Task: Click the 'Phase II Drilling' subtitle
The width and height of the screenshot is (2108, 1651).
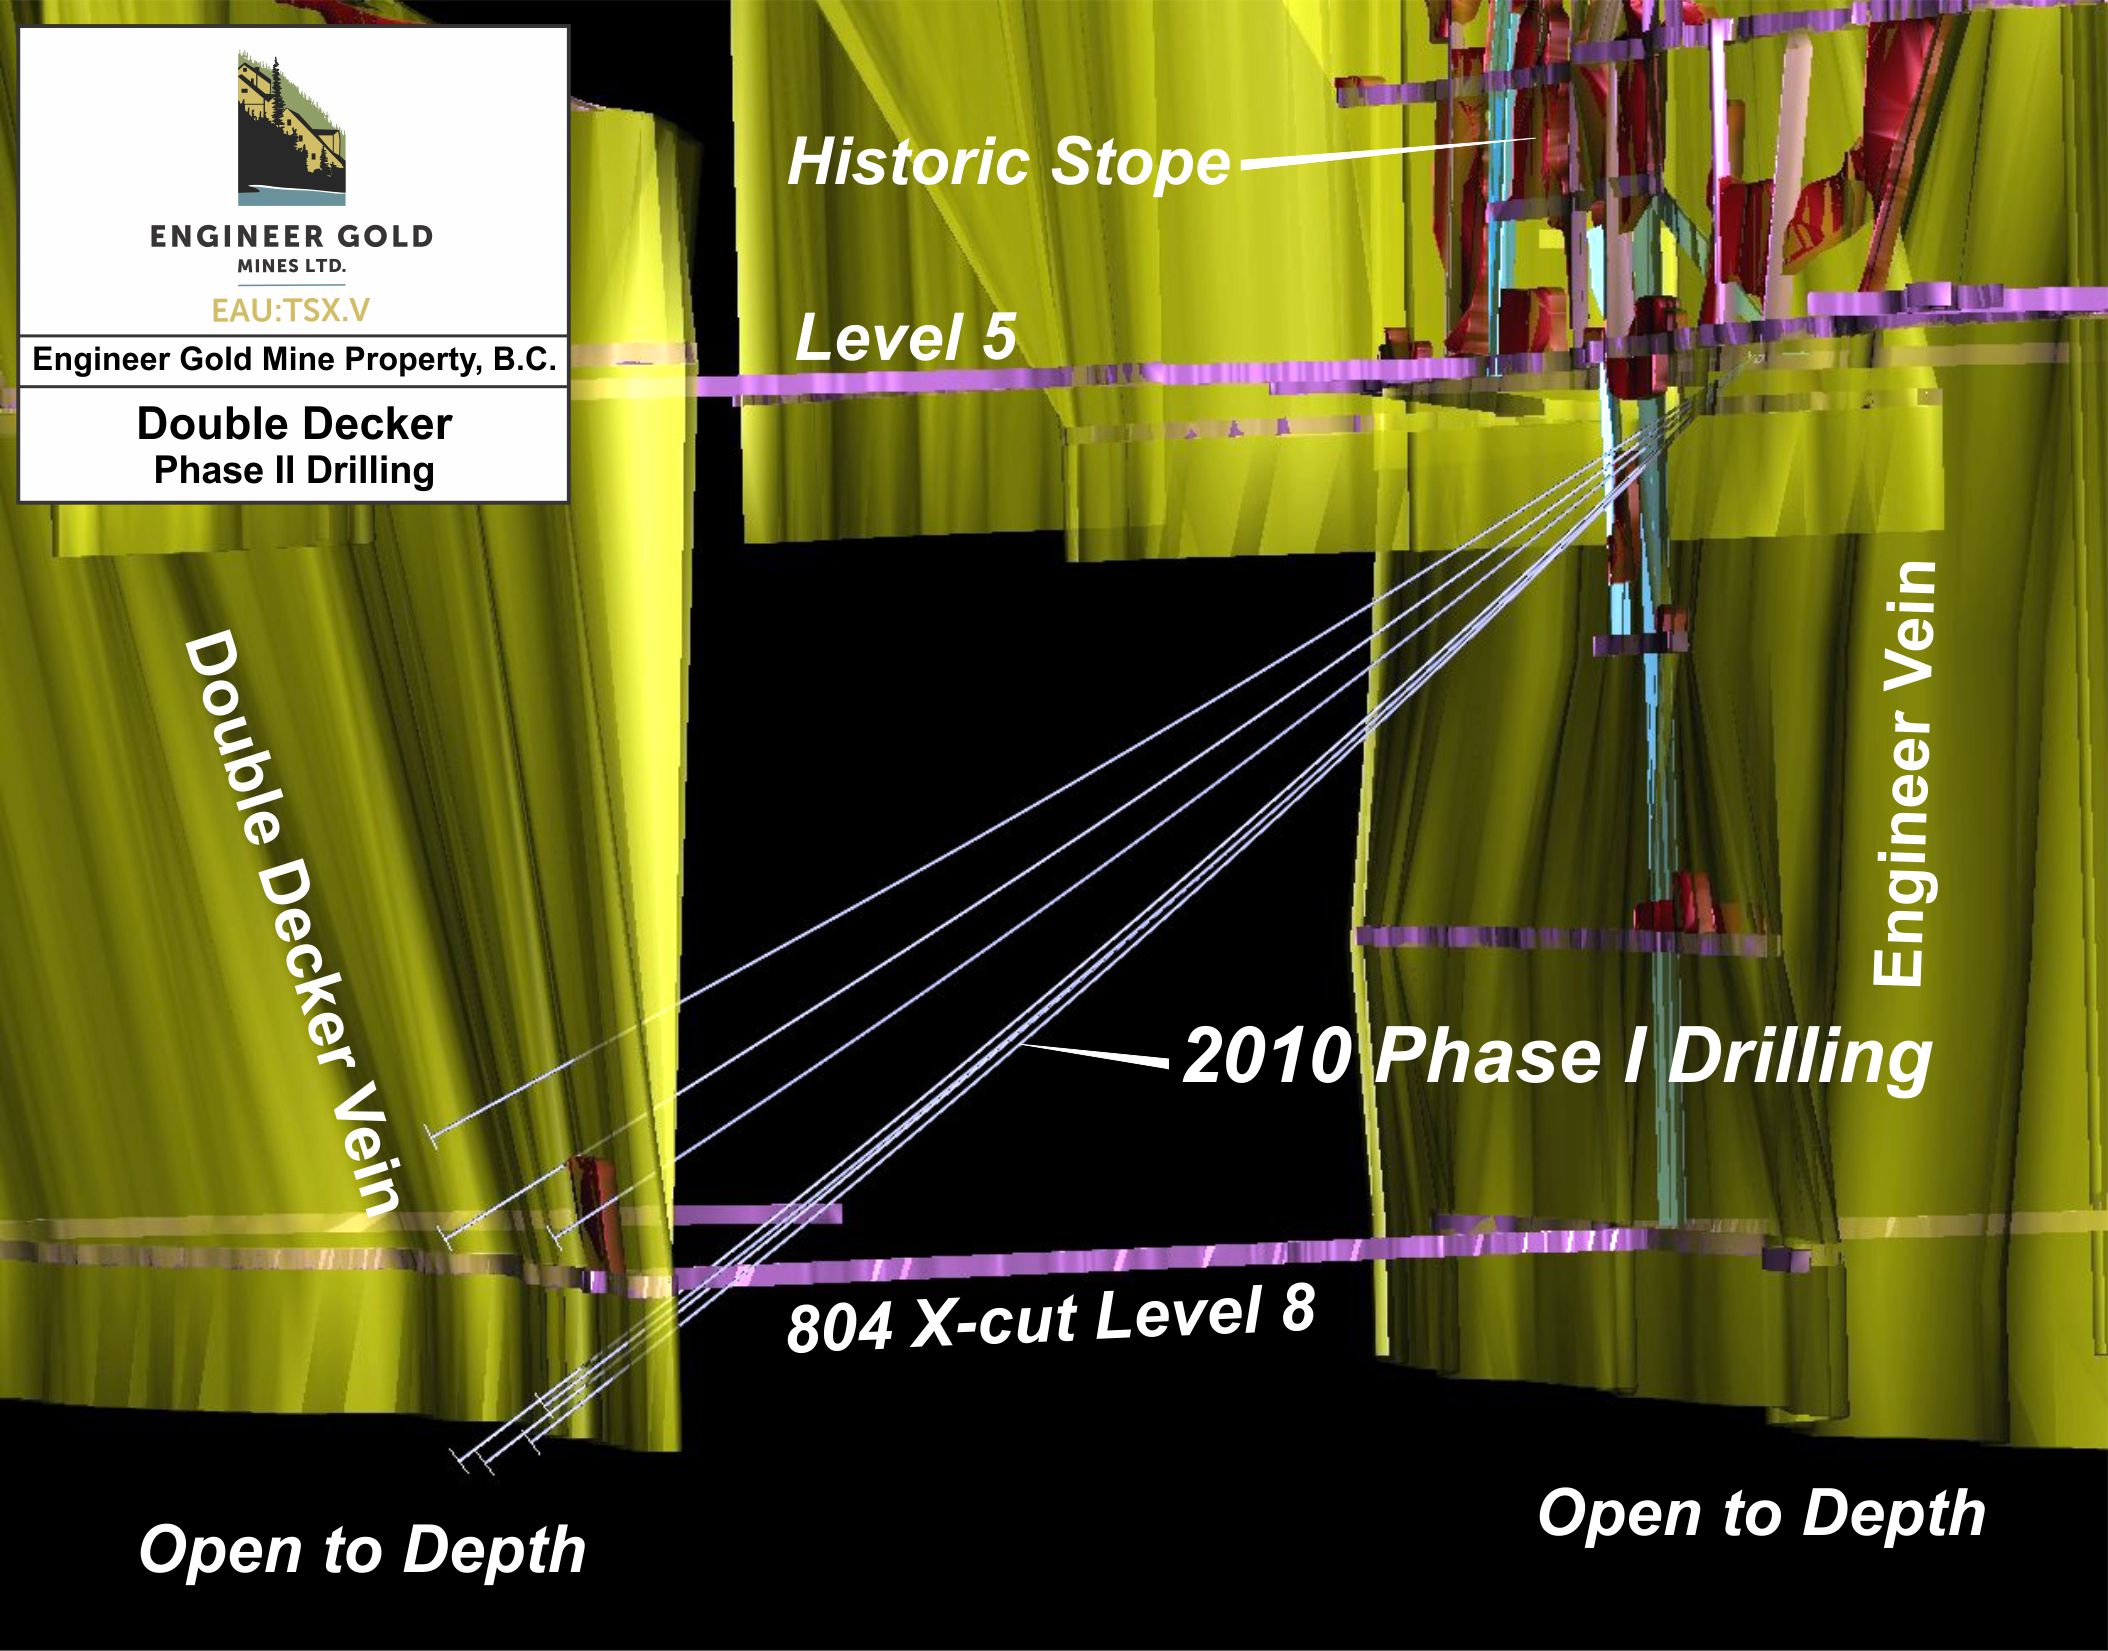Action: (294, 470)
